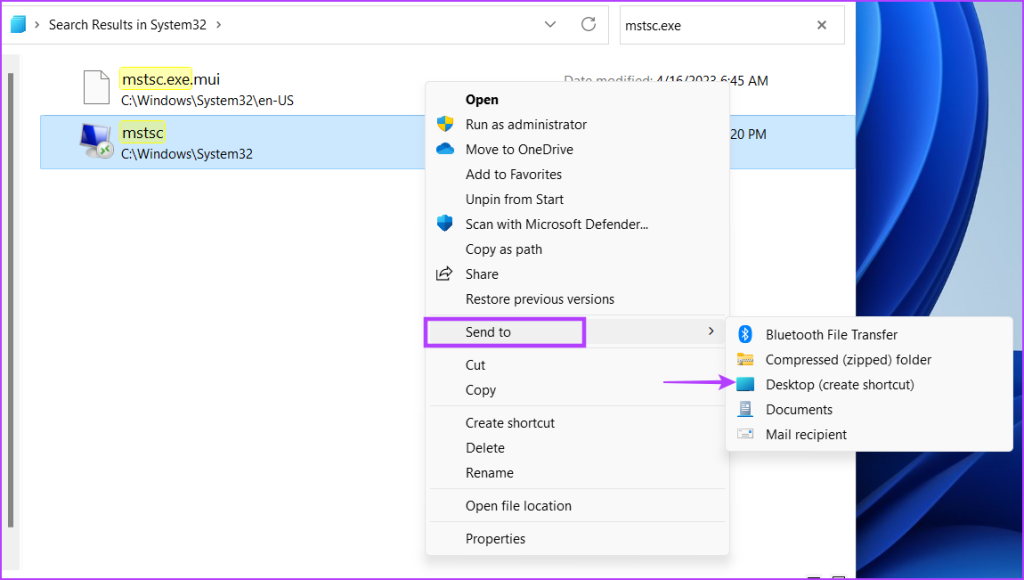Click the Bluetooth File Transfer icon
1024x580 pixels.
(x=745, y=334)
